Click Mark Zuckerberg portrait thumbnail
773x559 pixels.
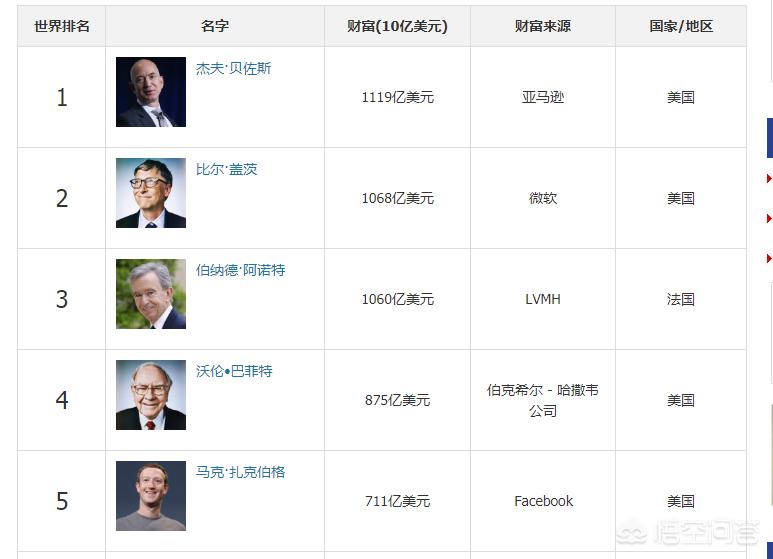151,496
